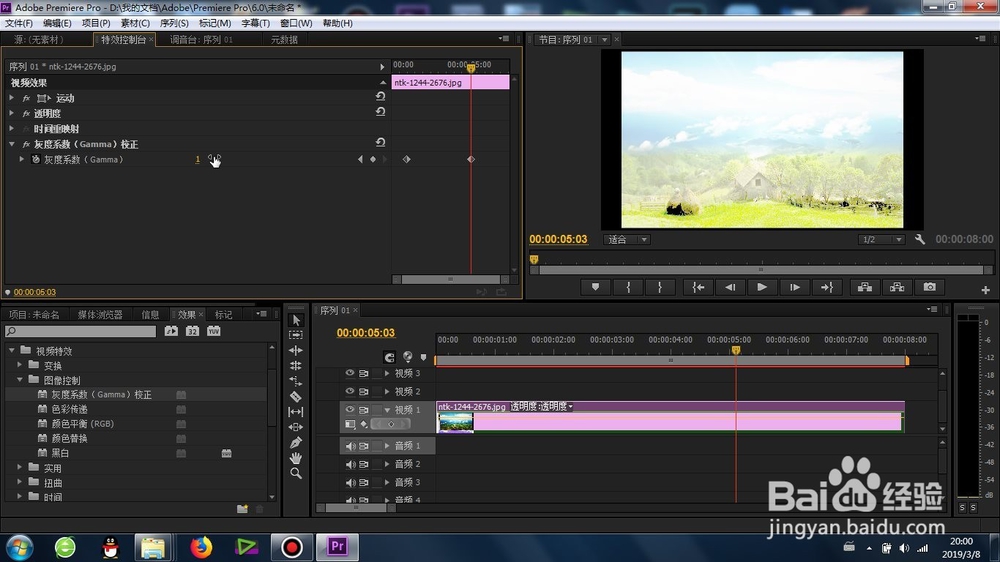Click the Lift button
Viewport: 1000px width, 562px height.
tap(865, 287)
